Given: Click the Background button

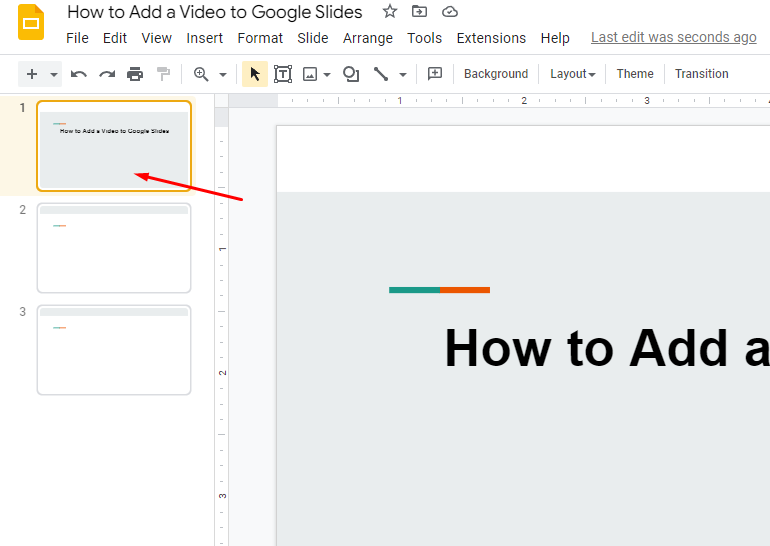Looking at the screenshot, I should tap(496, 74).
